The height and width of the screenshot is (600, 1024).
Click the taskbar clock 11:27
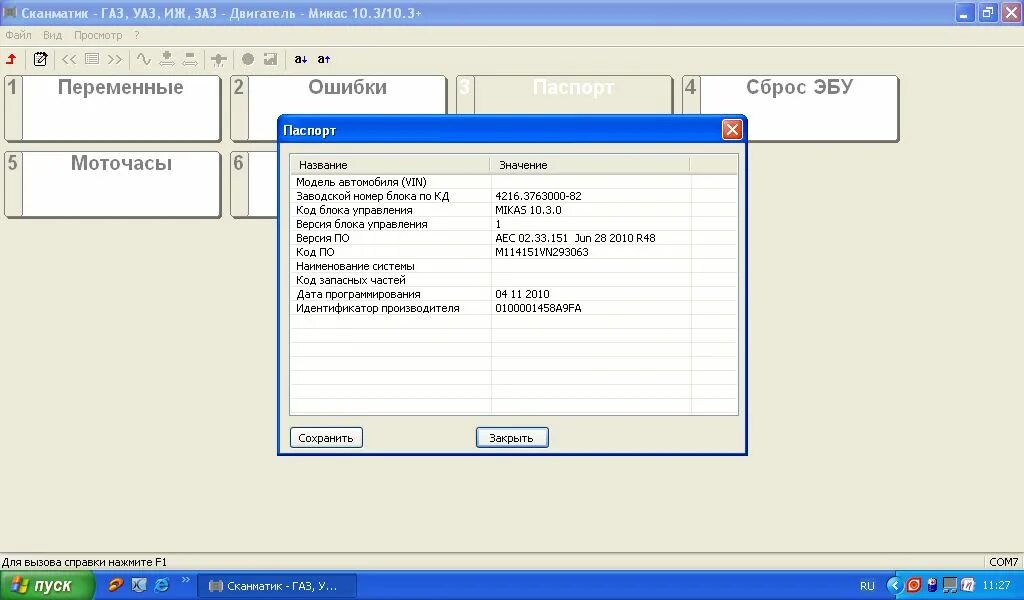pyautogui.click(x=997, y=586)
